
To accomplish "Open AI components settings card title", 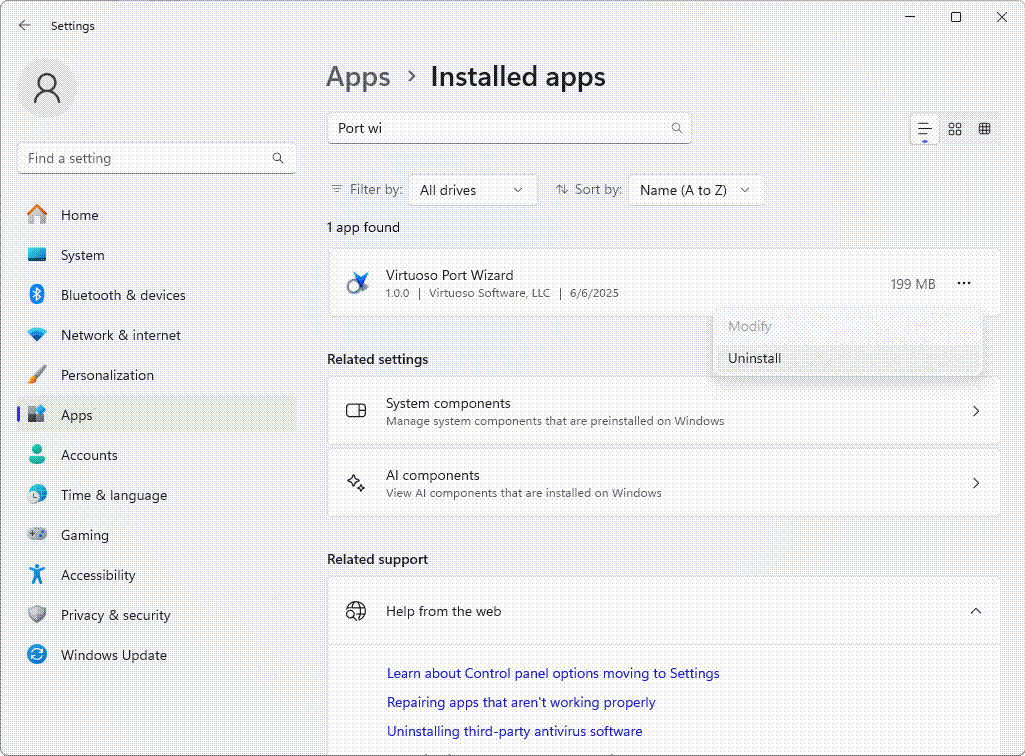I will [433, 475].
